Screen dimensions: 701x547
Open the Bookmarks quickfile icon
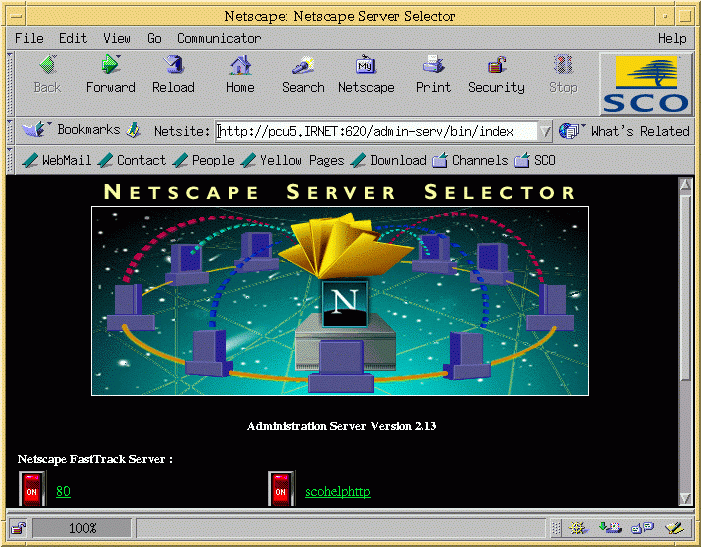tap(34, 130)
